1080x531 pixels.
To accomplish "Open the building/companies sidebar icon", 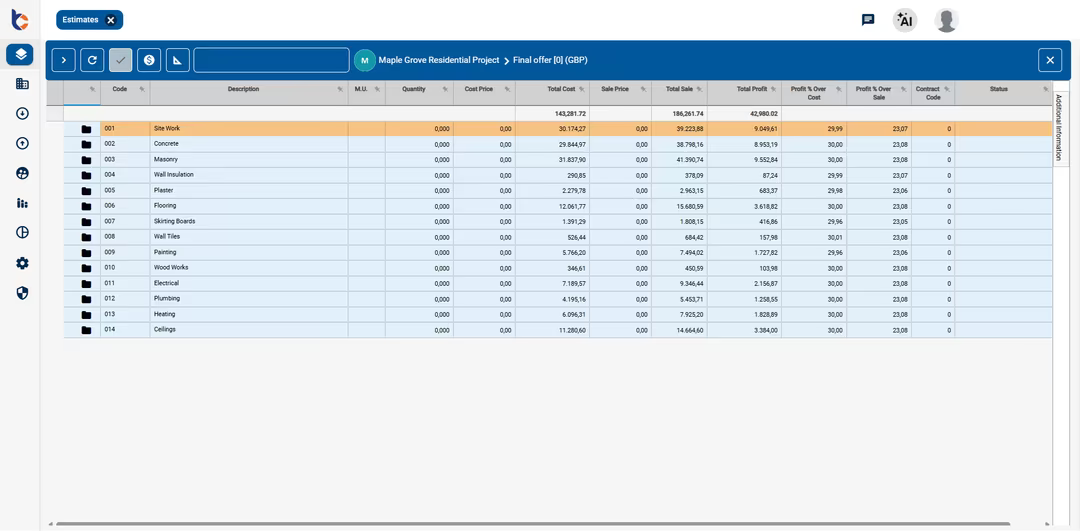I will click(22, 83).
